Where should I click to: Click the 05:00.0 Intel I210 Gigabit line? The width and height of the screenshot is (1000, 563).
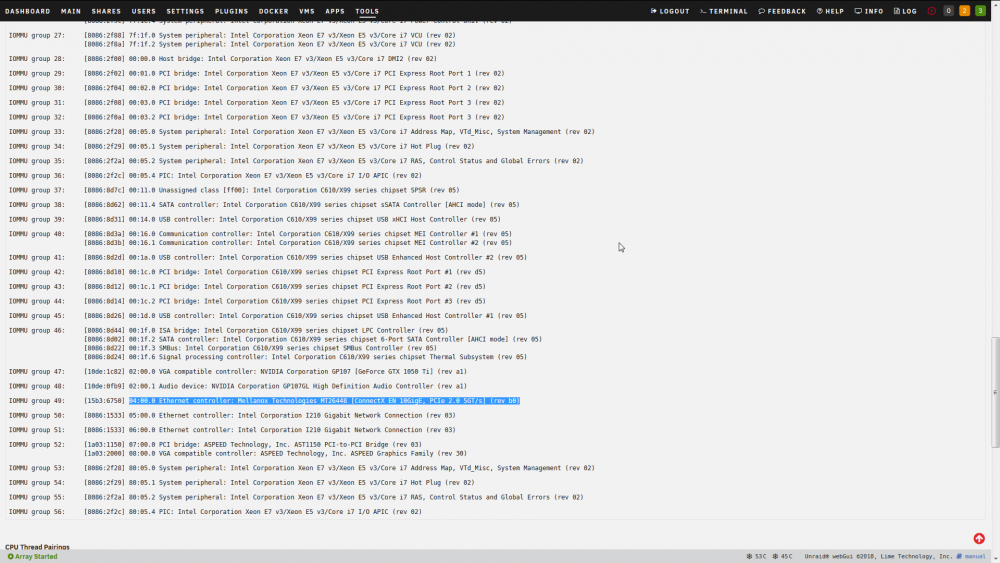pyautogui.click(x=270, y=415)
